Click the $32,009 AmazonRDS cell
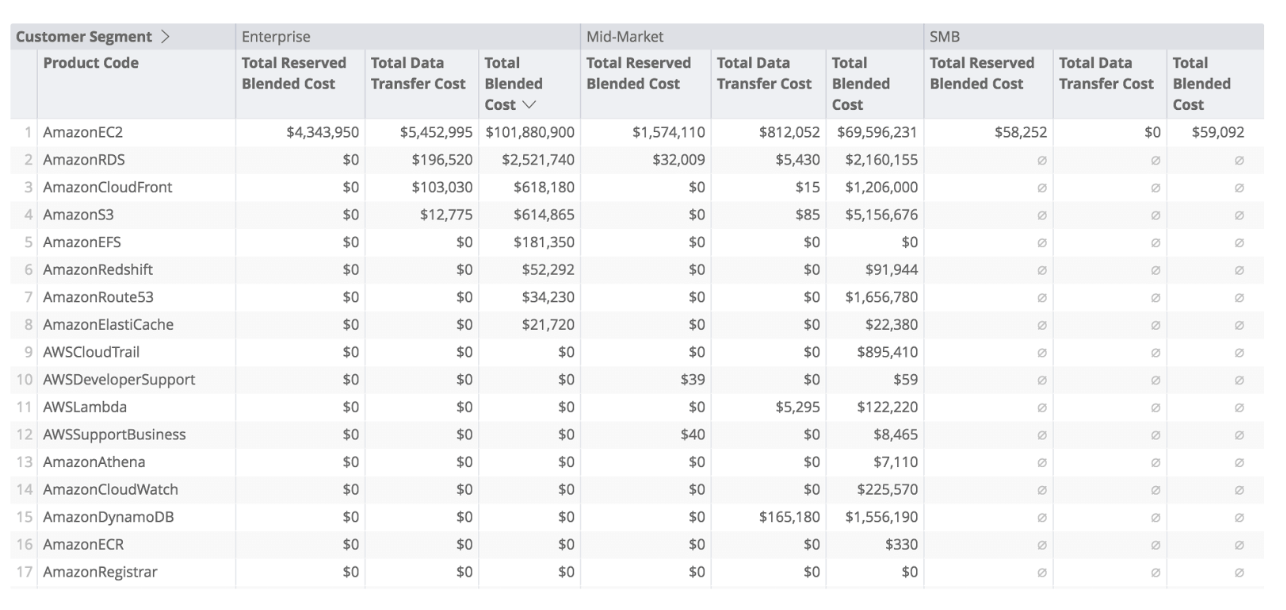The width and height of the screenshot is (1286, 610). pos(679,159)
